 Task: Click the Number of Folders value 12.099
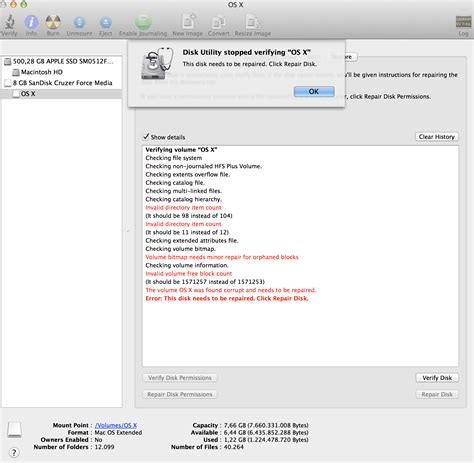coord(104,447)
